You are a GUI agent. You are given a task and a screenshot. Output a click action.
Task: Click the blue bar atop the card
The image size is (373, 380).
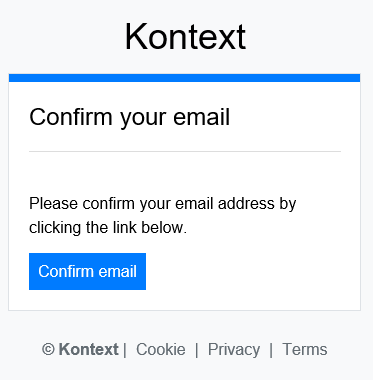coord(184,78)
